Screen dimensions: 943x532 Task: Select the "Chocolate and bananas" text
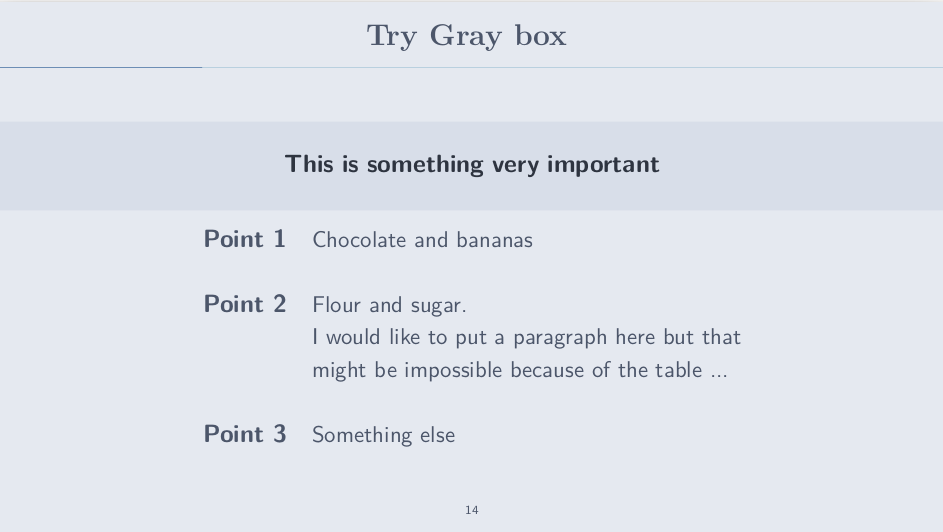coord(422,240)
